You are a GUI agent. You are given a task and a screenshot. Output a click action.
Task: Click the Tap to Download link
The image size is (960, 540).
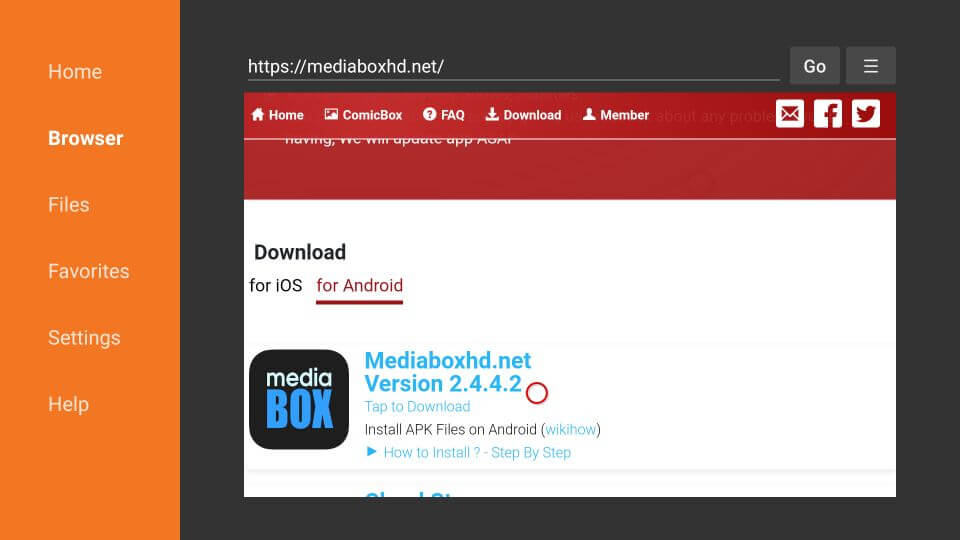(x=418, y=407)
